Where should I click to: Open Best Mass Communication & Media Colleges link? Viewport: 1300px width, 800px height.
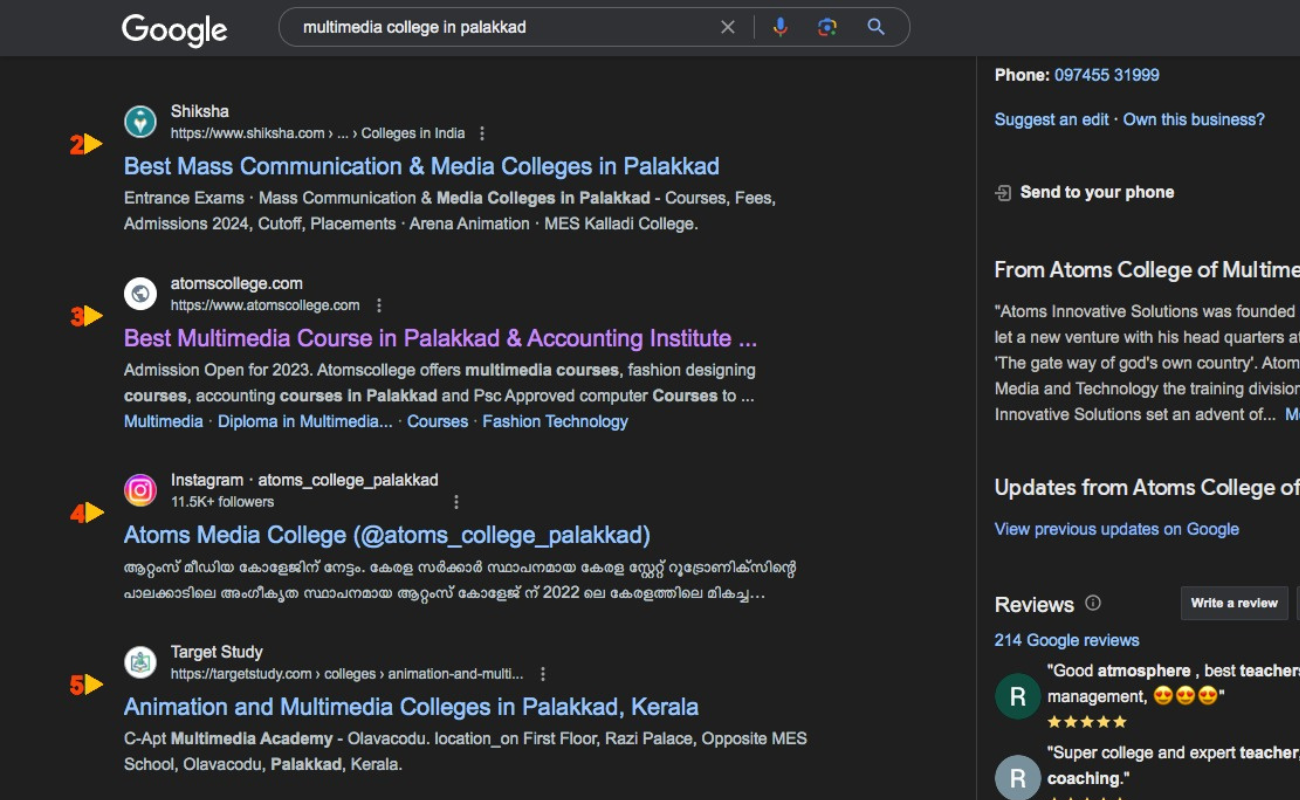tap(422, 166)
